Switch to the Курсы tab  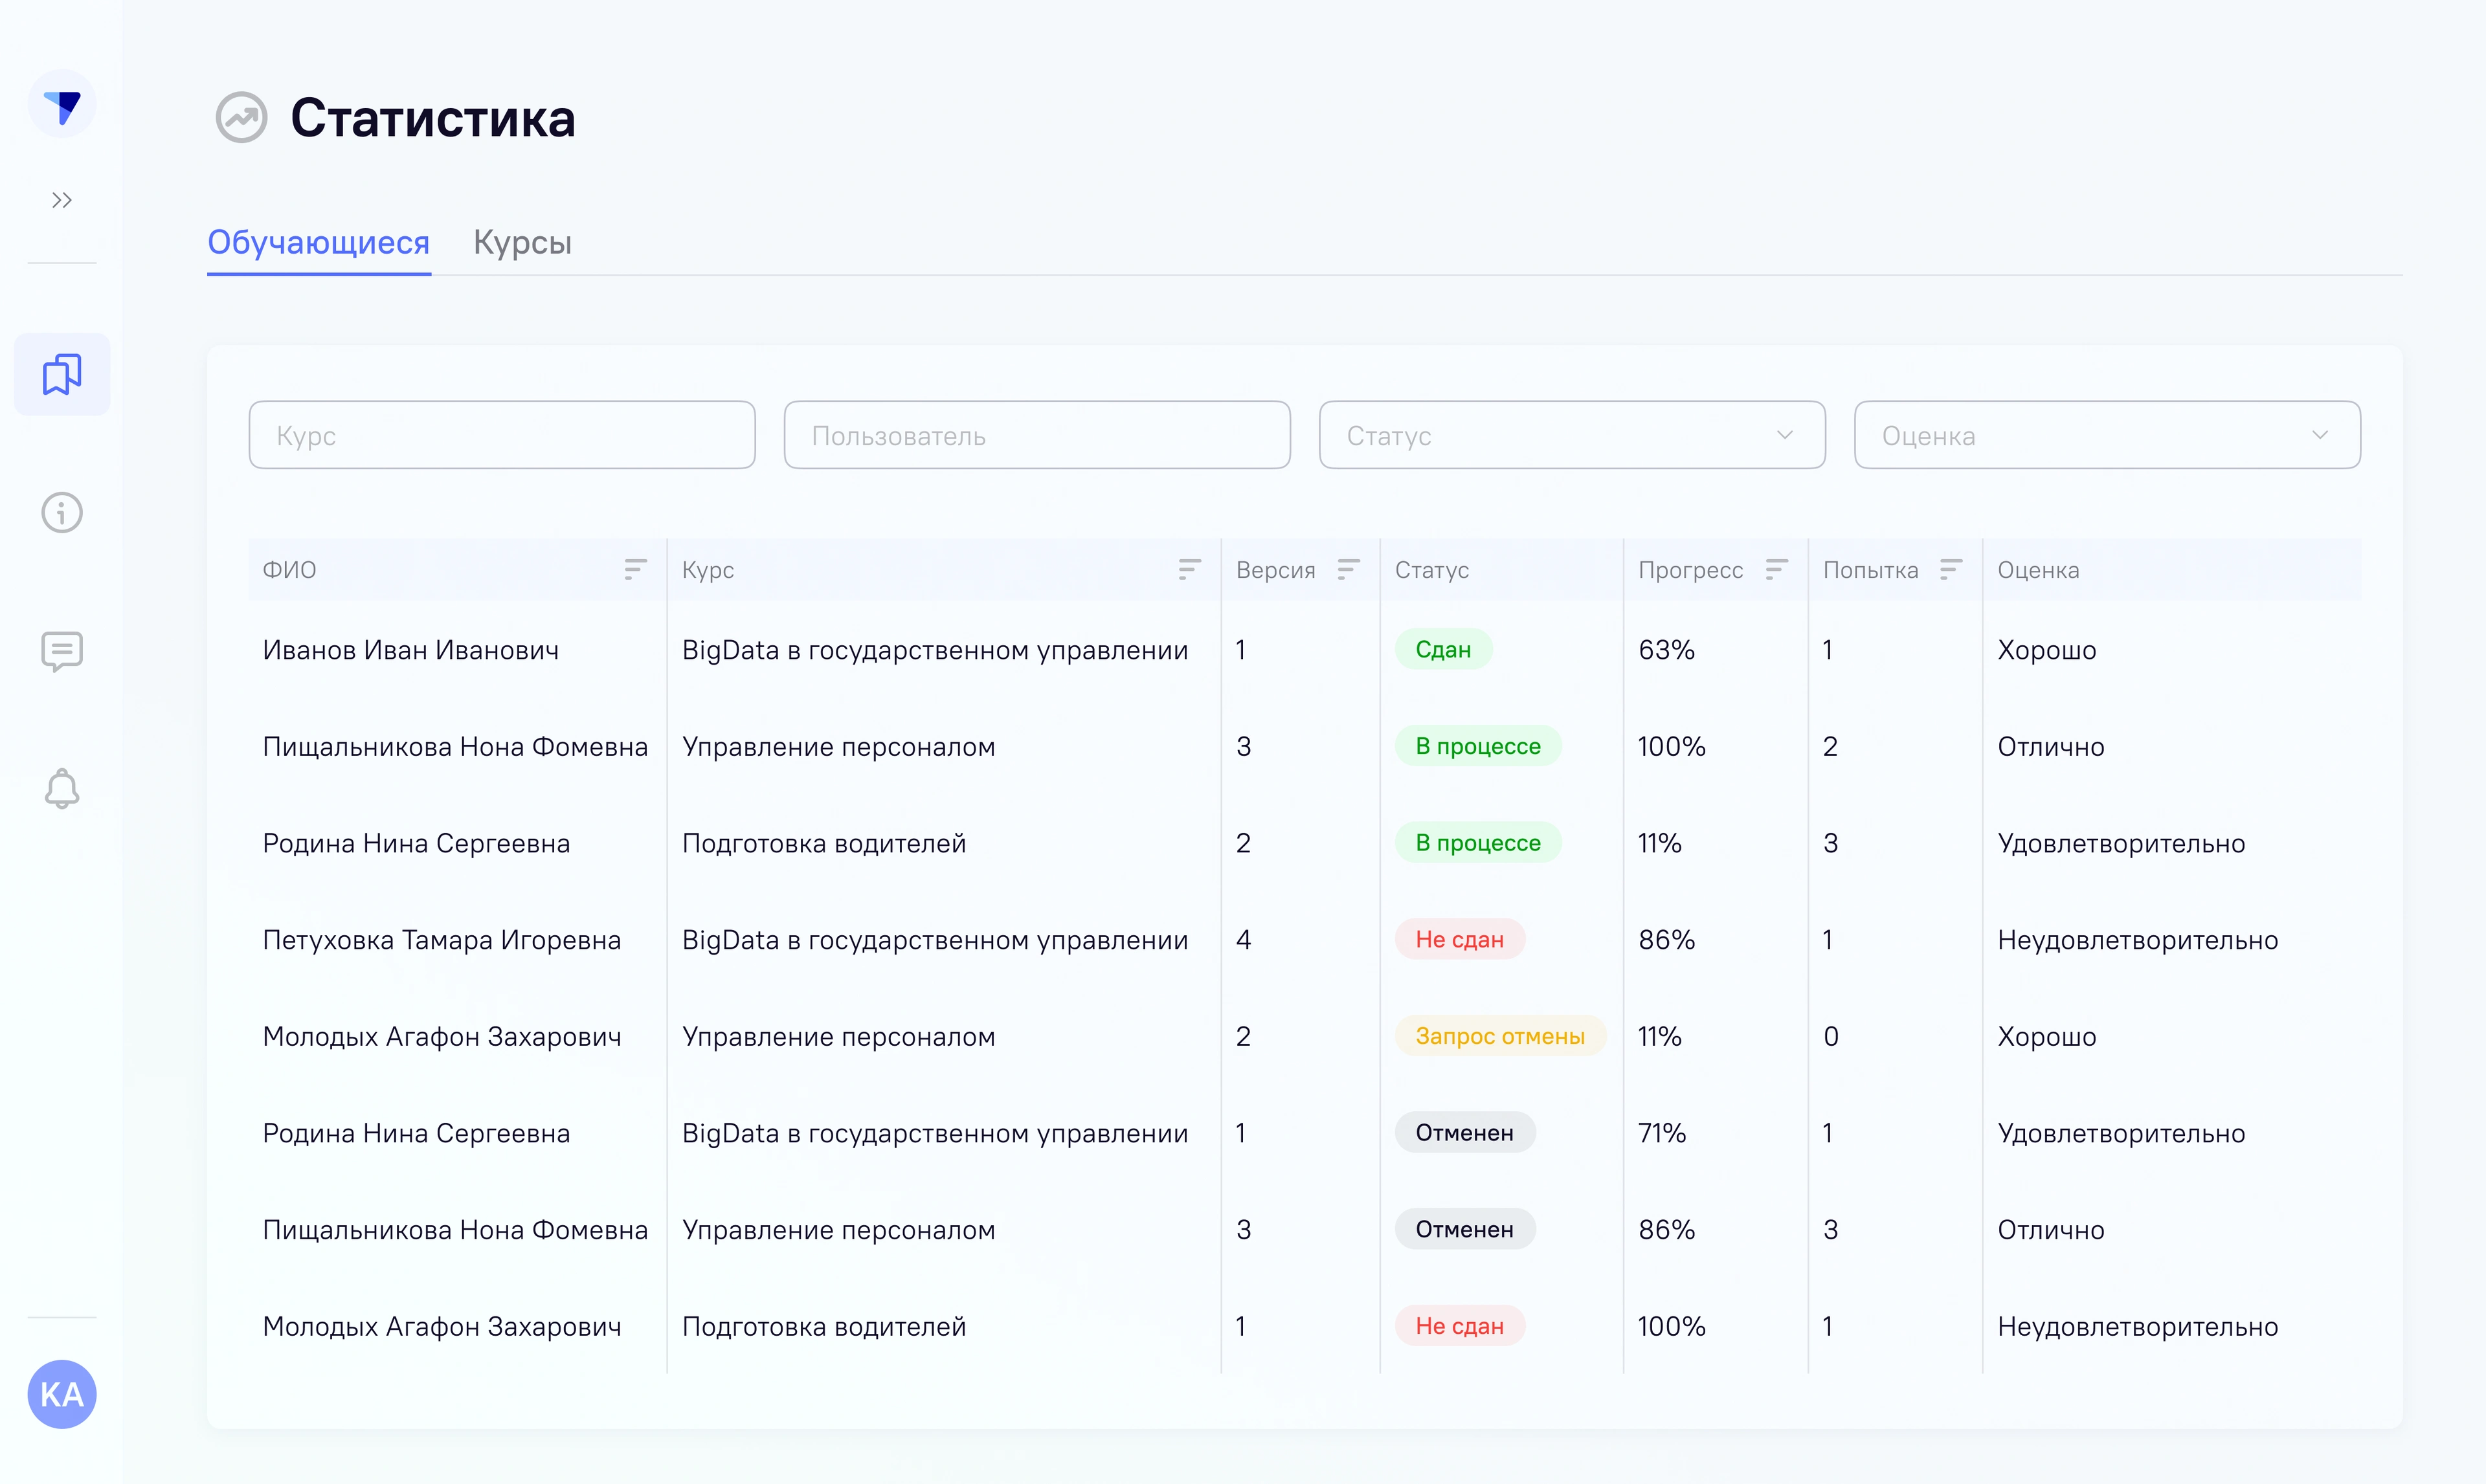pos(522,242)
